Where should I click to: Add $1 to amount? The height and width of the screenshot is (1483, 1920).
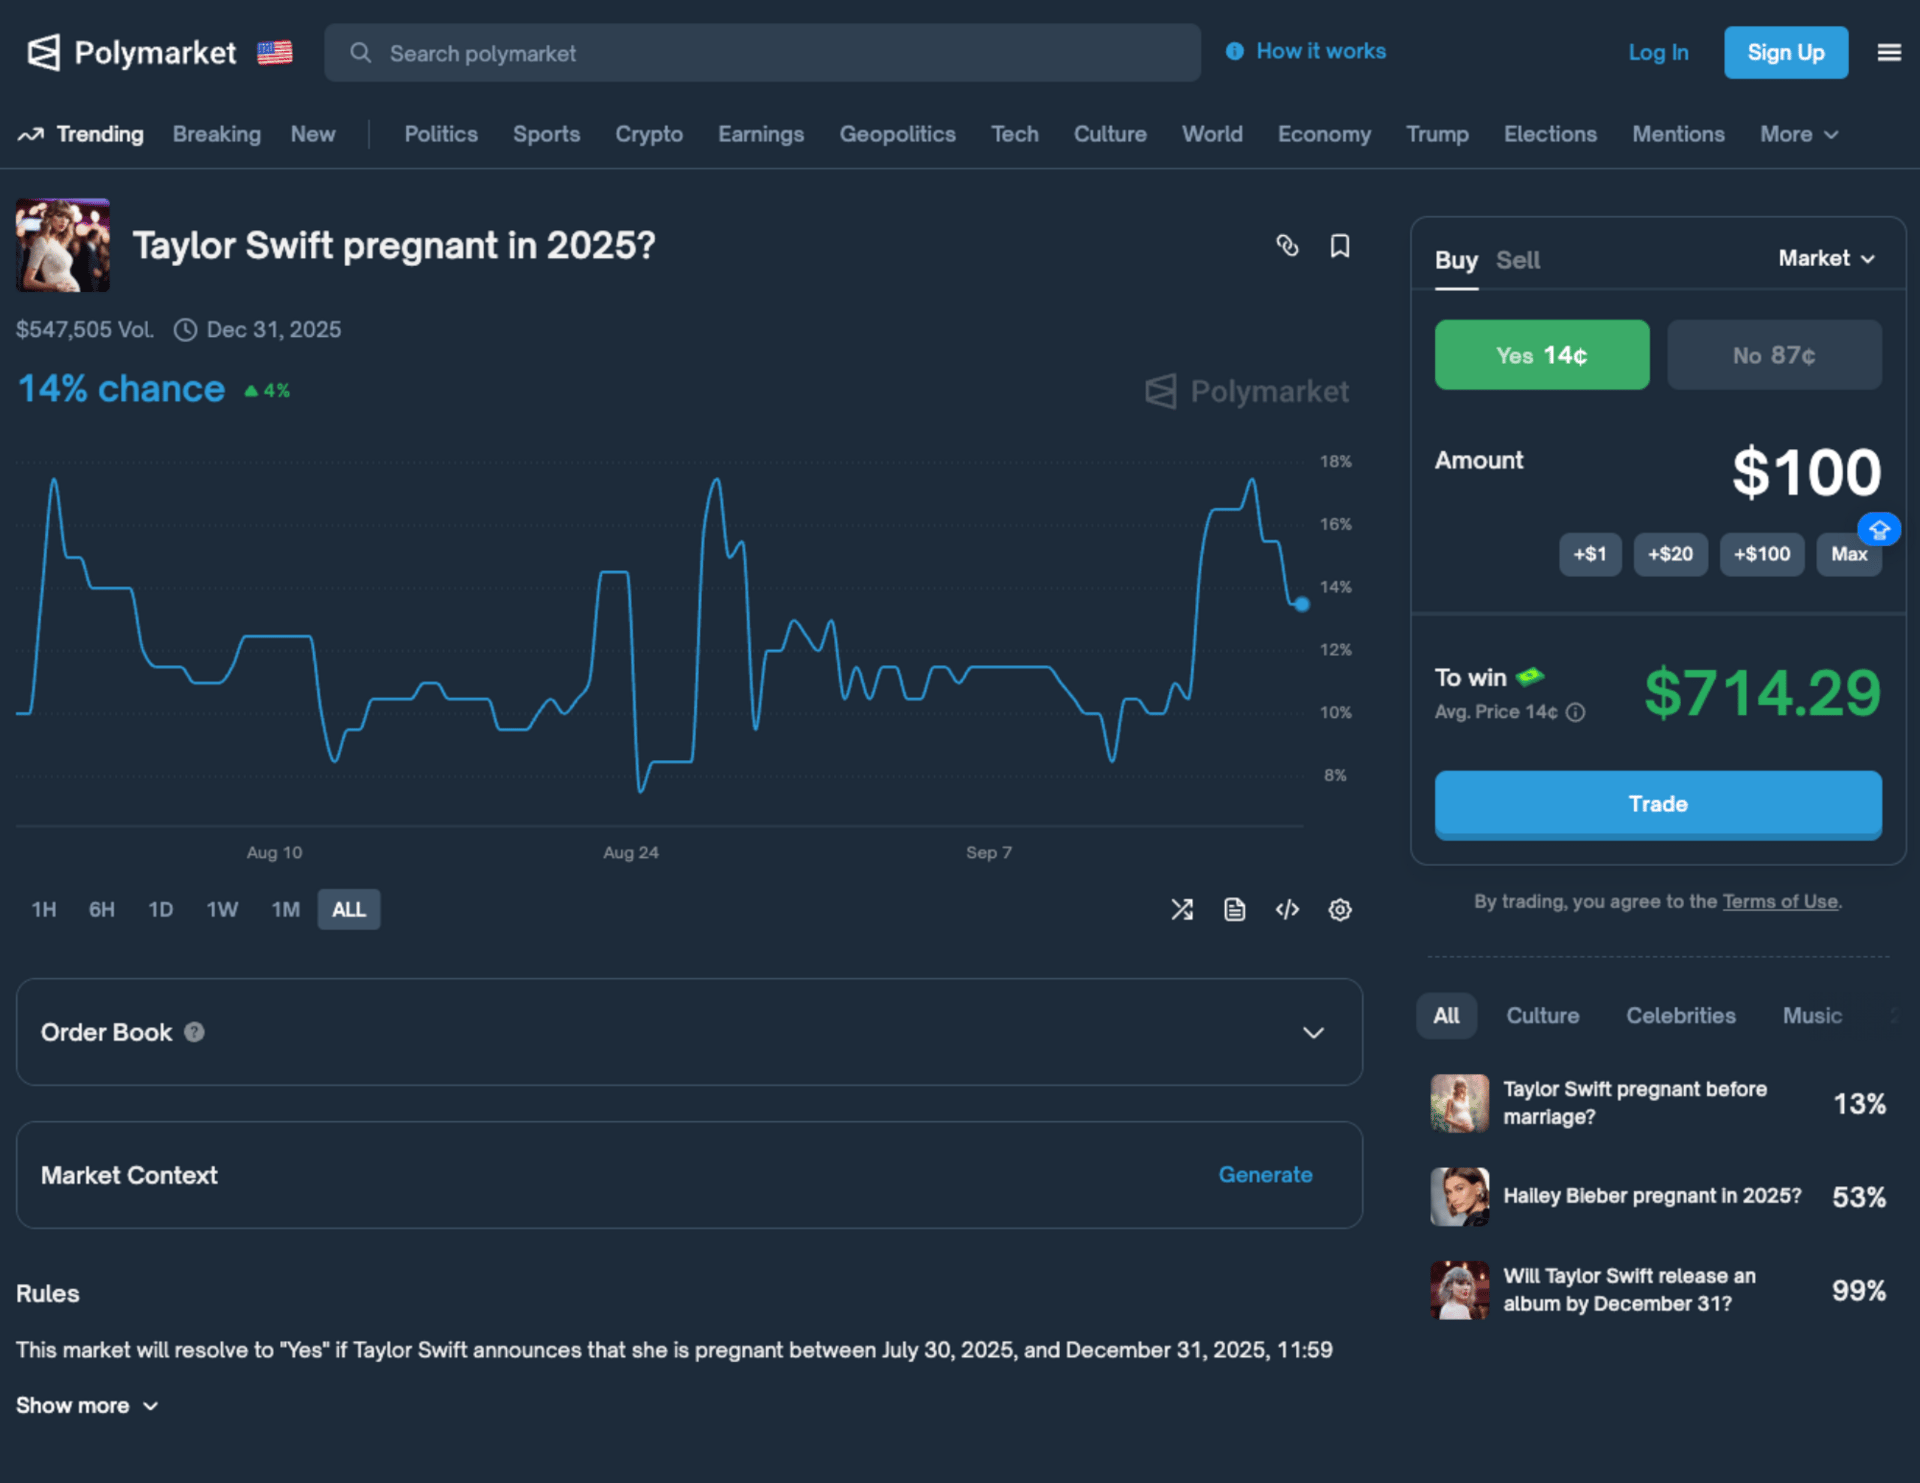coord(1590,554)
